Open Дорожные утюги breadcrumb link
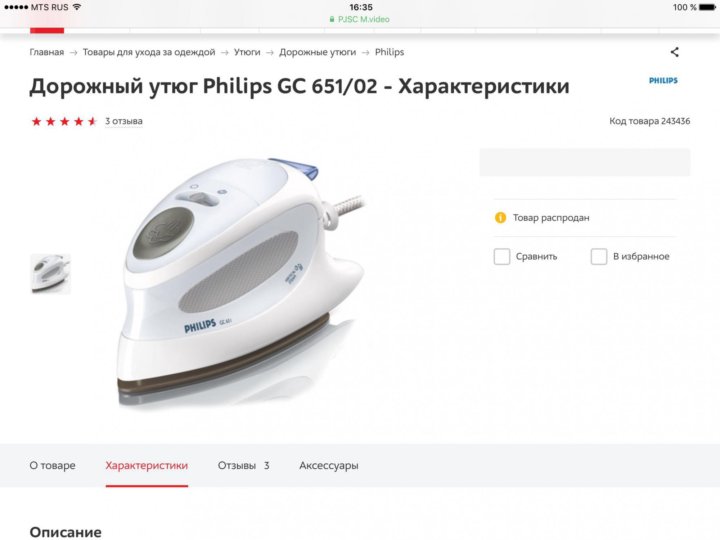Screen dimensions: 720x540 point(317,52)
